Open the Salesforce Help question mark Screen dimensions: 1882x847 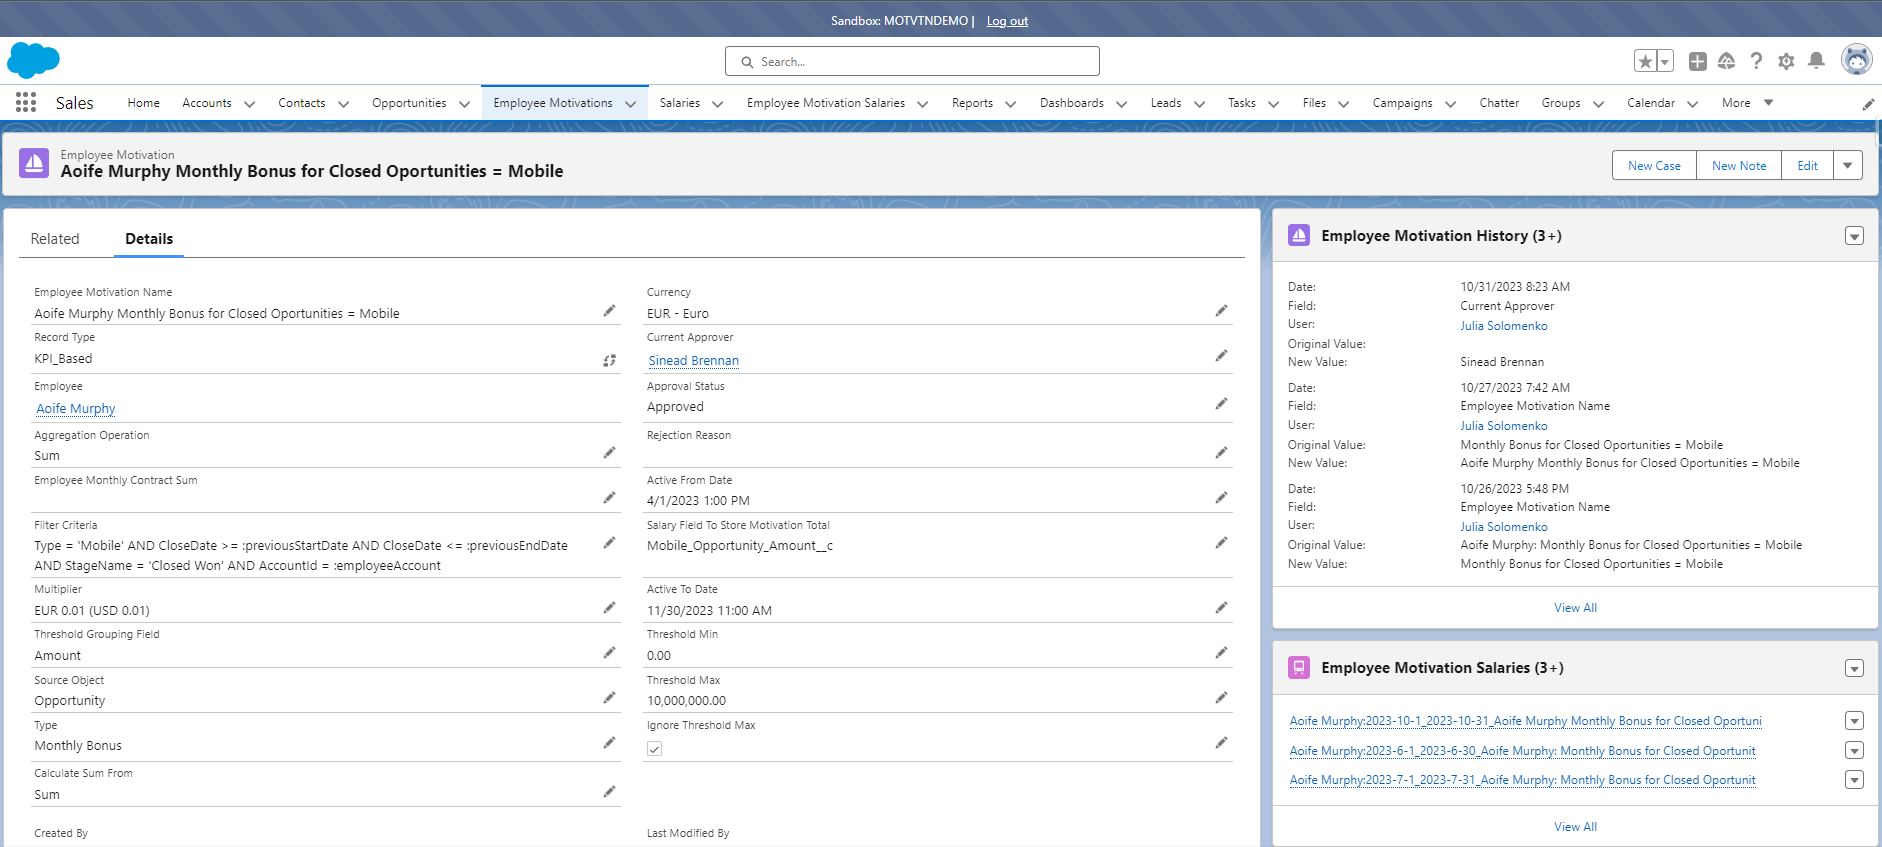click(x=1756, y=61)
